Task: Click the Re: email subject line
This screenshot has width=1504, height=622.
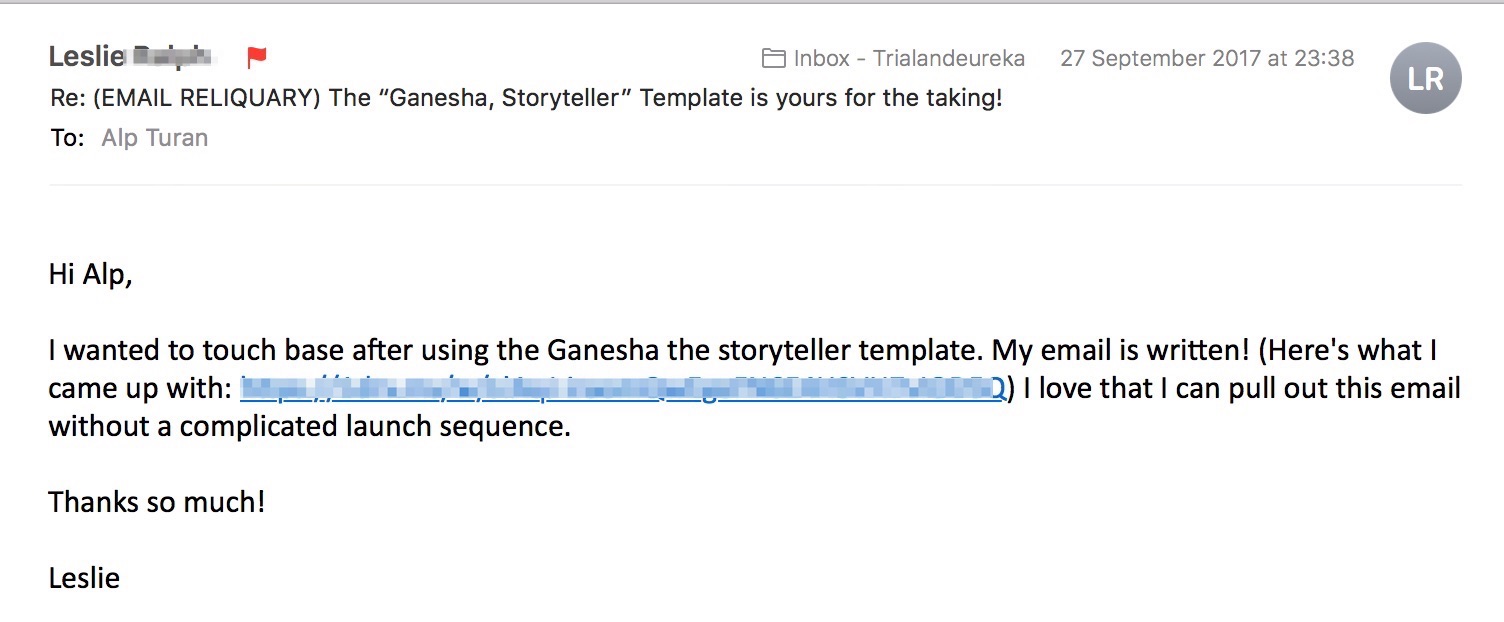Action: [525, 99]
